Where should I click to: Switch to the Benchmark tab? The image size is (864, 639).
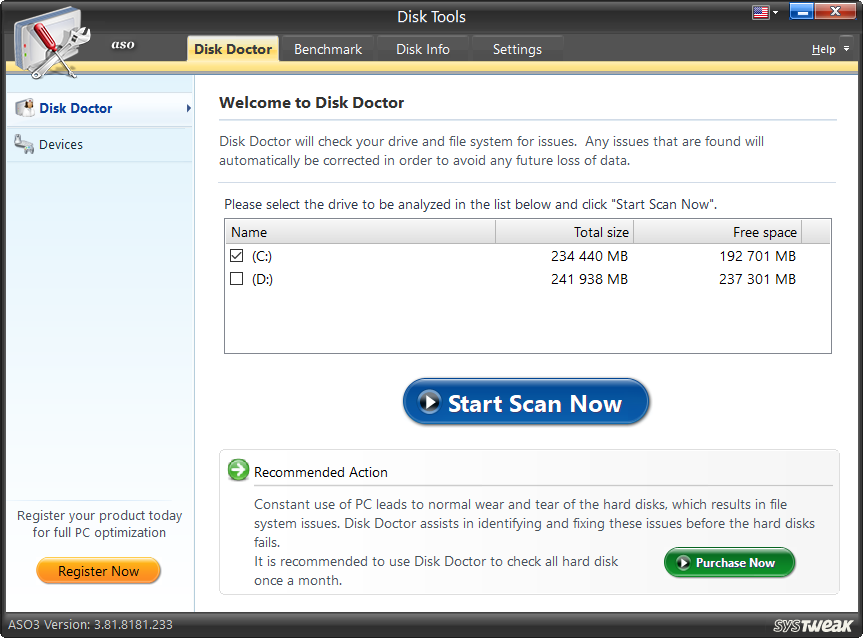pyautogui.click(x=327, y=48)
